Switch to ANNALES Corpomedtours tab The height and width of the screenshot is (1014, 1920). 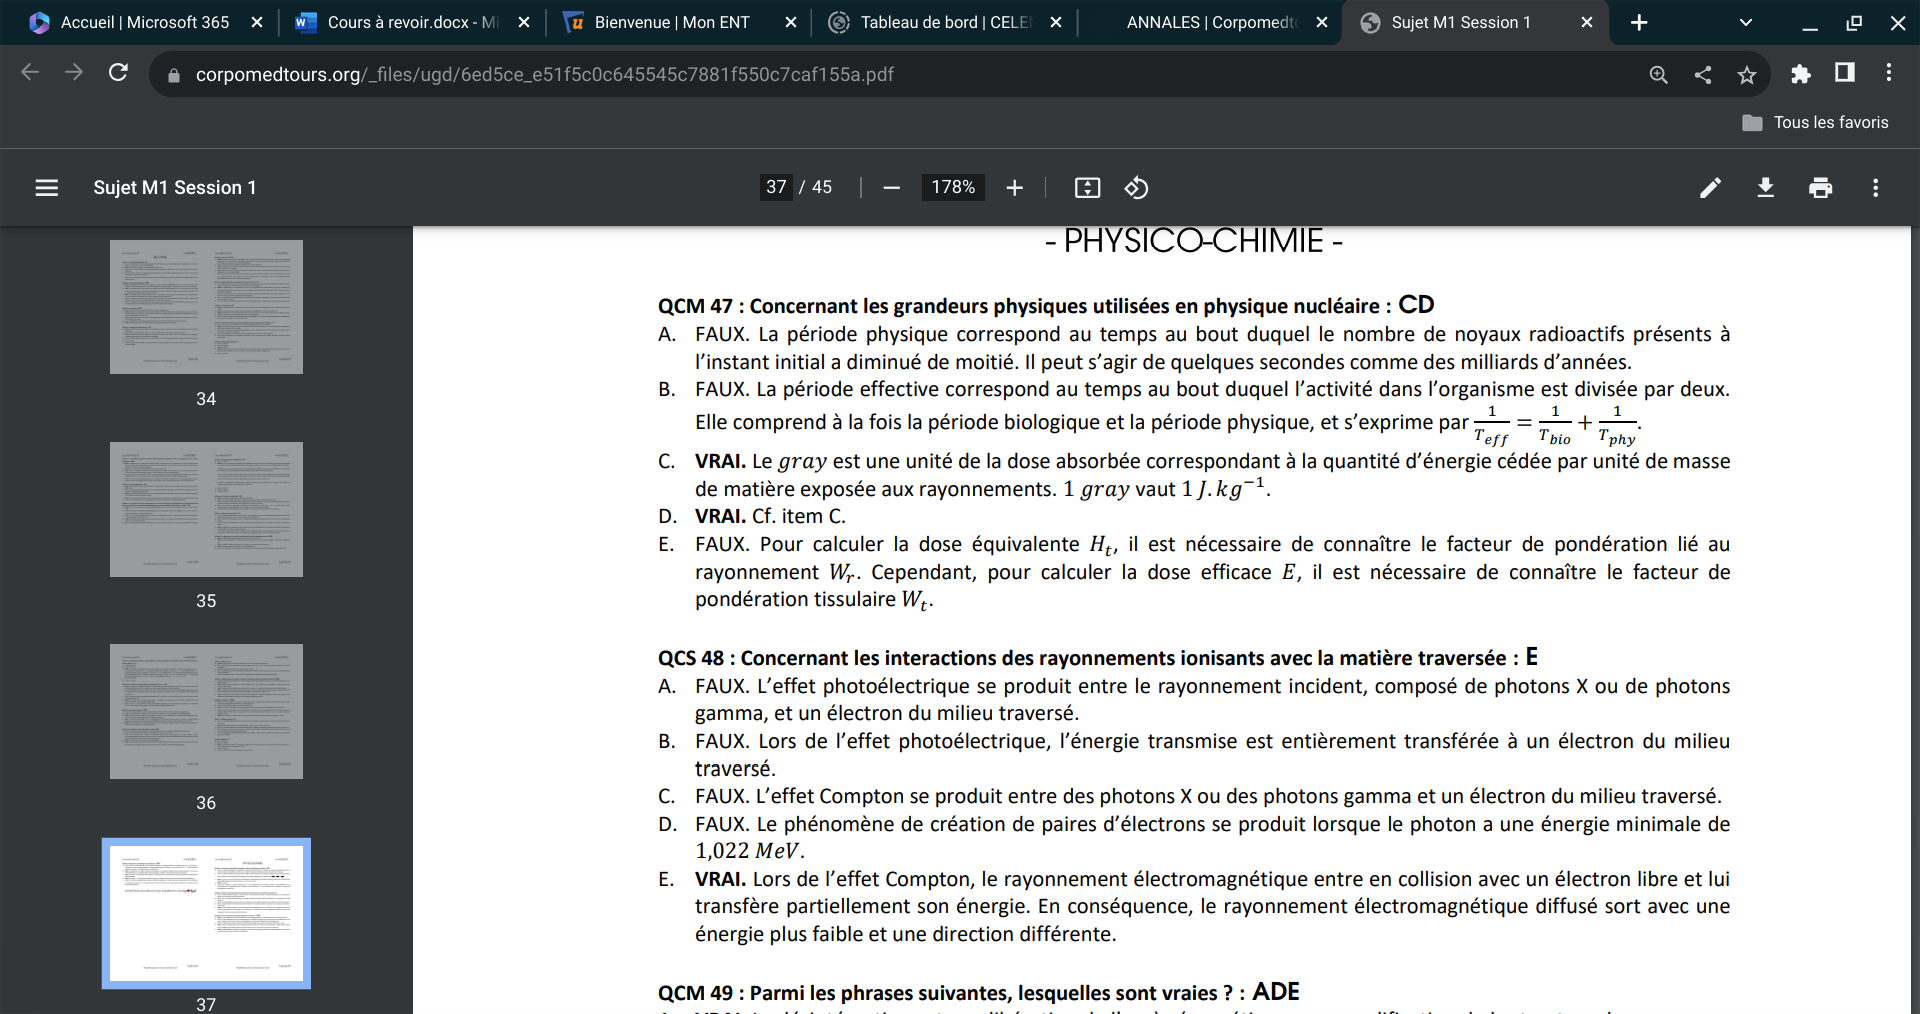[1210, 22]
